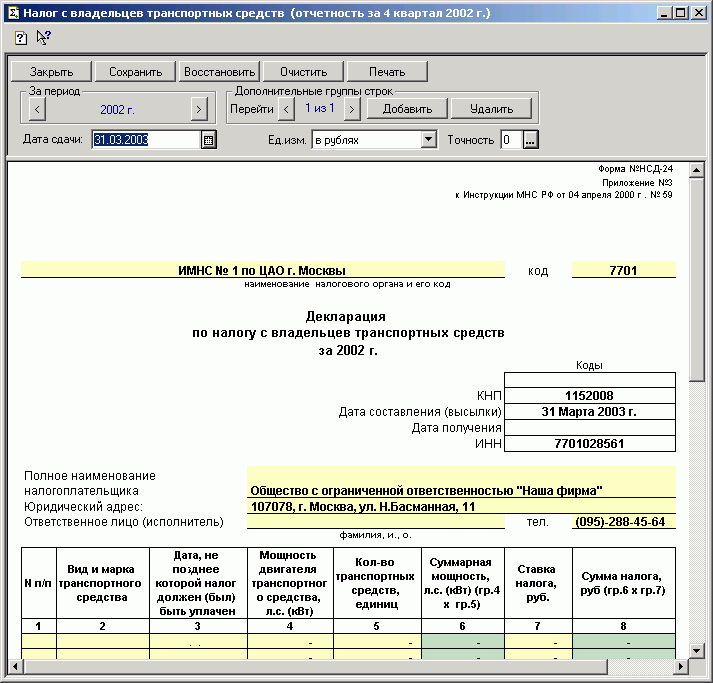Close the window with the title bar X

point(698,13)
